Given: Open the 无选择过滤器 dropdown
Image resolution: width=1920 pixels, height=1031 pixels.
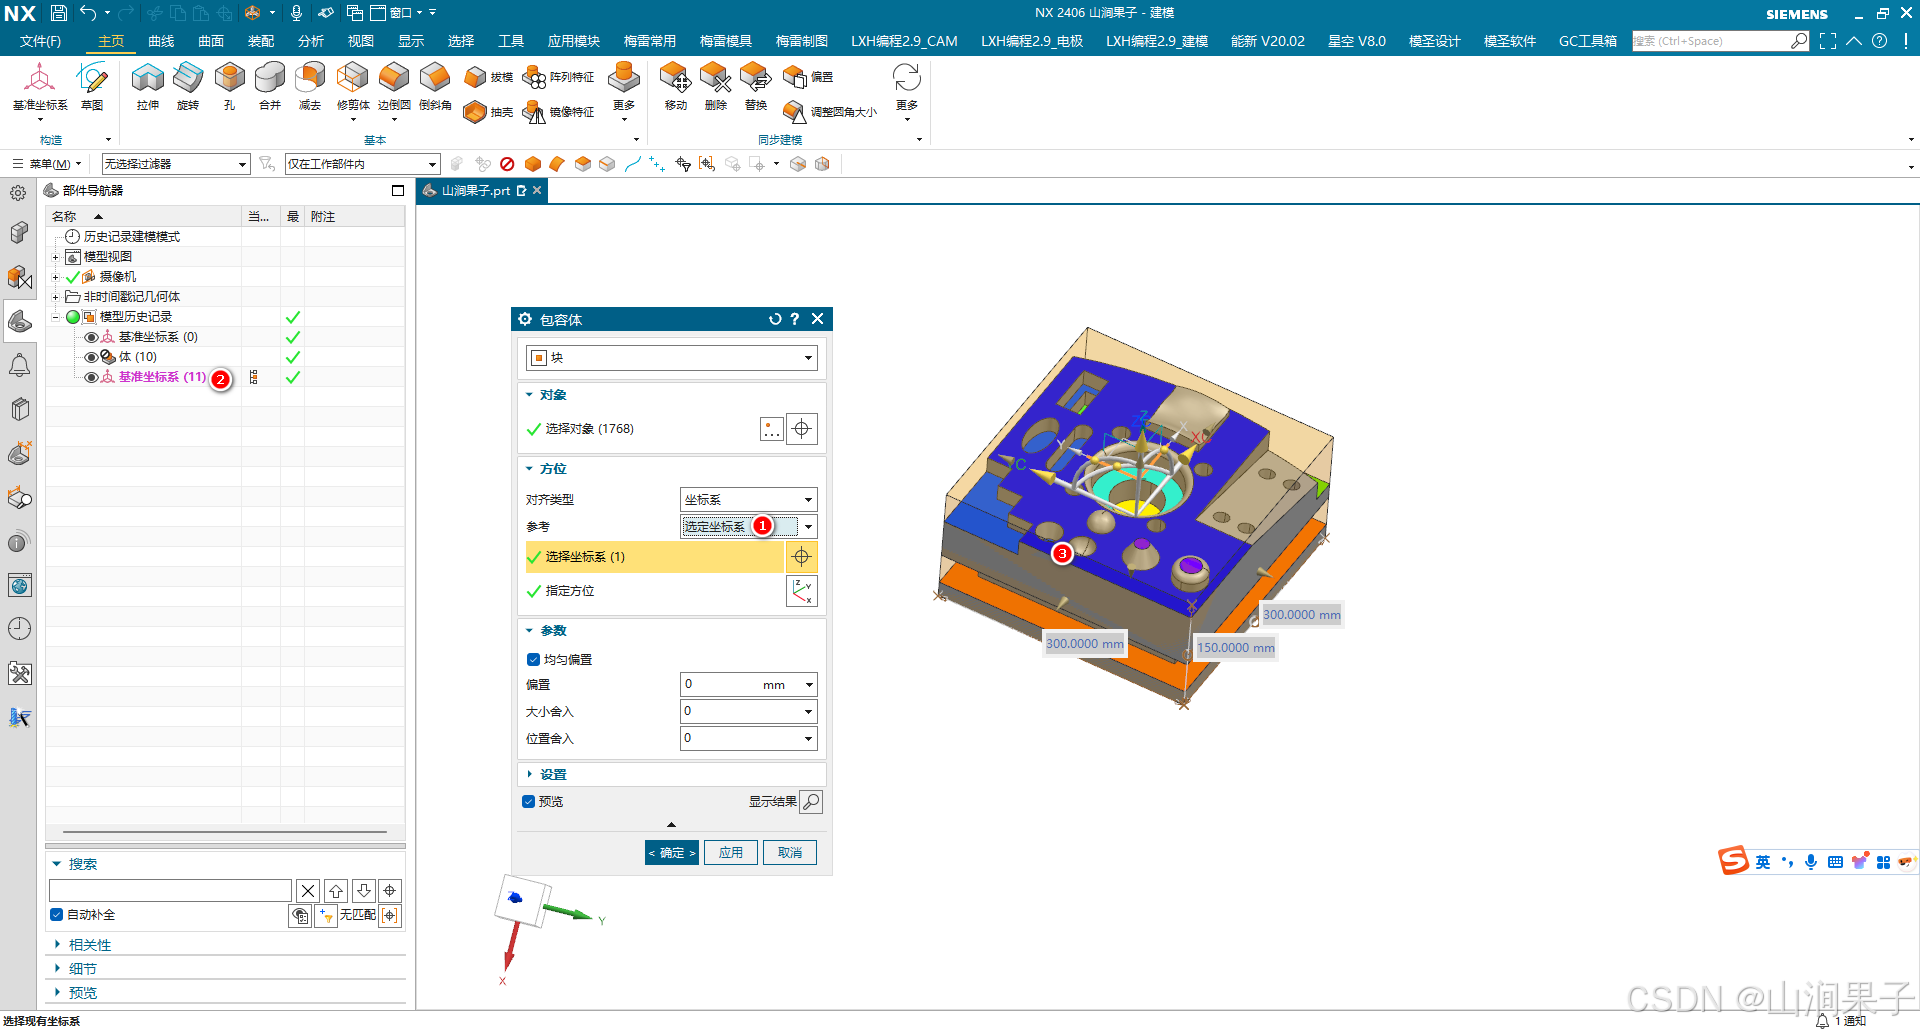Looking at the screenshot, I should (176, 164).
